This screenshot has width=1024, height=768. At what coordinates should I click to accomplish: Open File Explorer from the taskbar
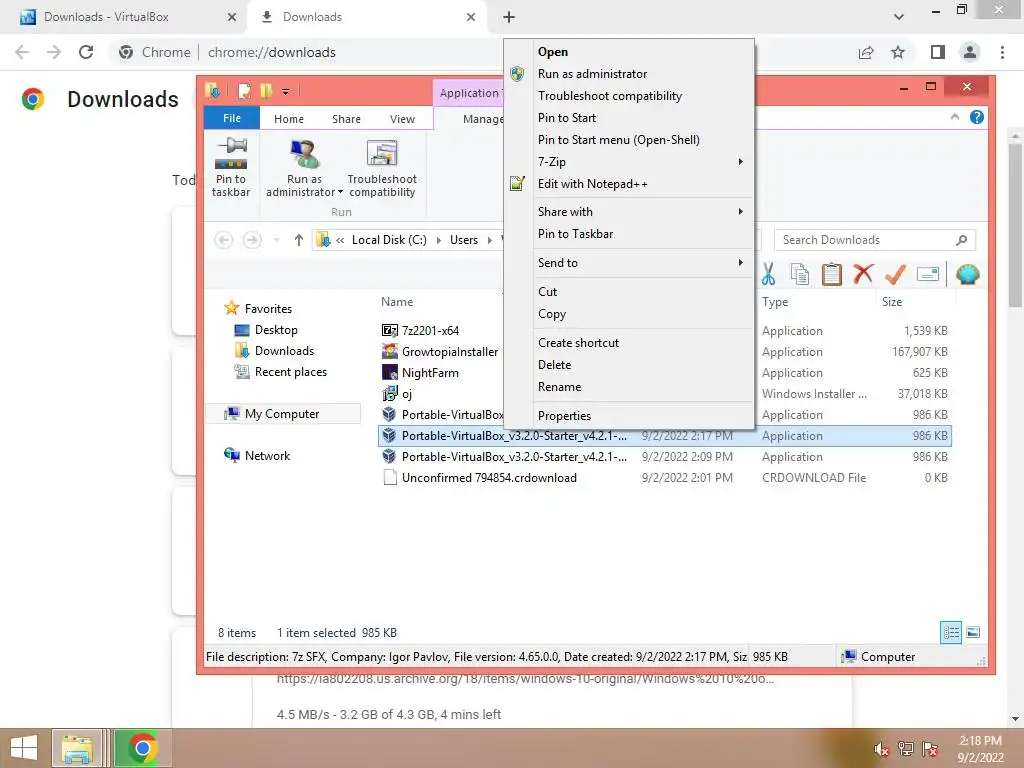tap(77, 748)
